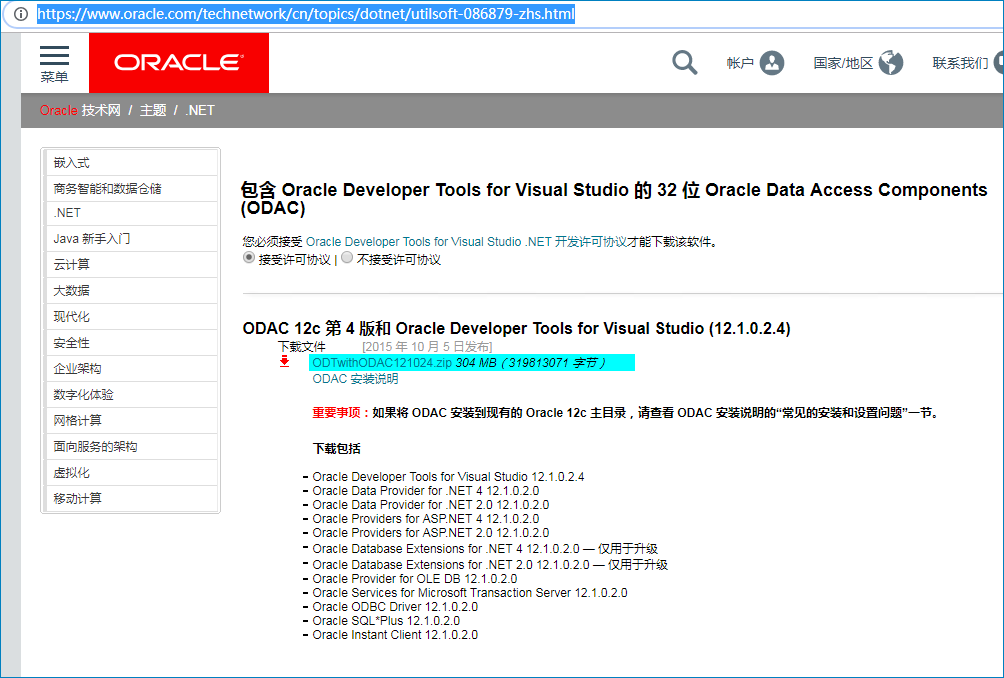Select the 不接受许可协议 radio button
This screenshot has width=1004, height=678.
(347, 257)
